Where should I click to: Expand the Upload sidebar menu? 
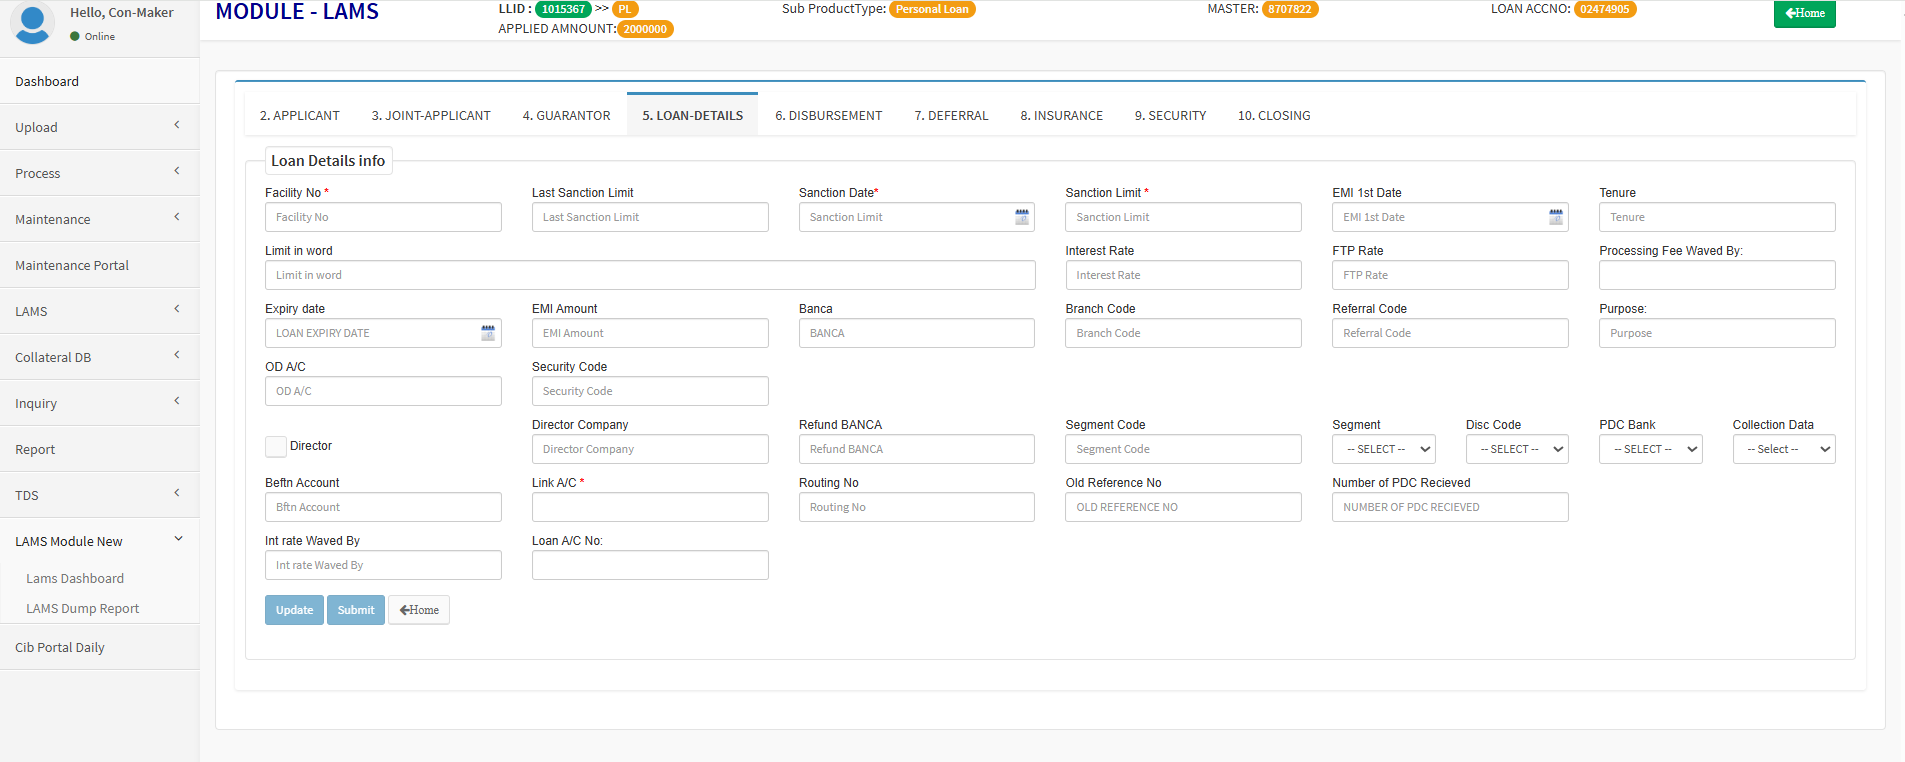pyautogui.click(x=99, y=127)
